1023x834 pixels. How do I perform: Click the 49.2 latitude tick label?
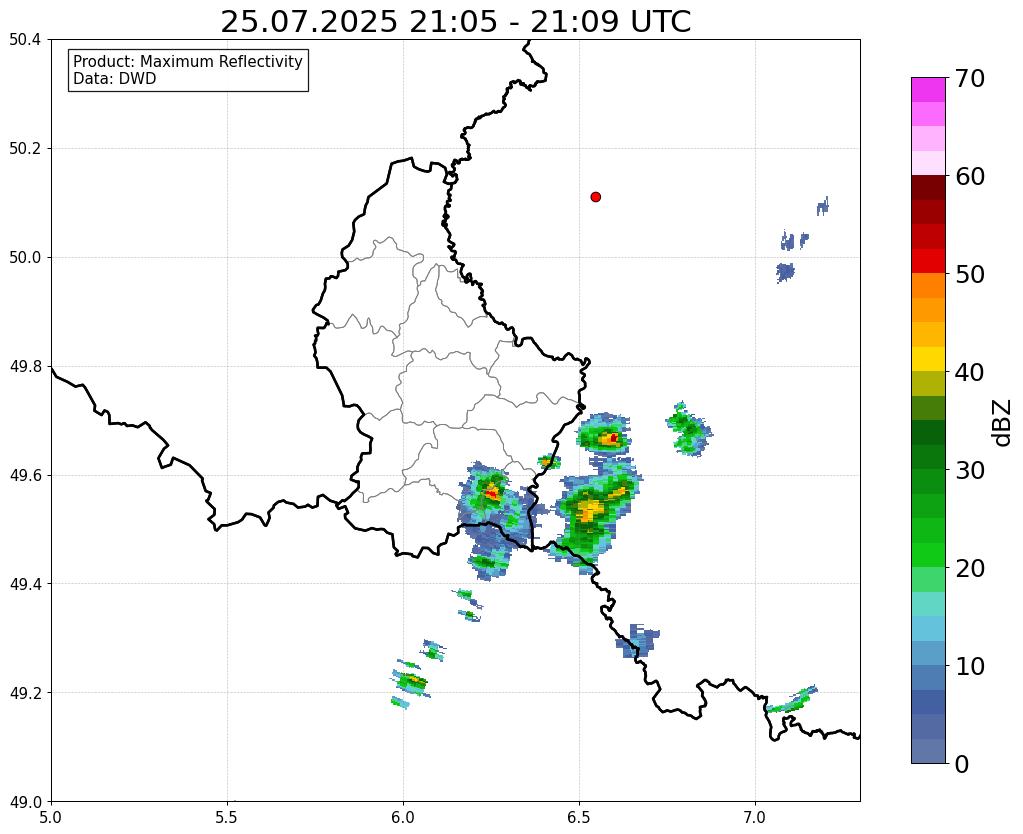click(25, 693)
